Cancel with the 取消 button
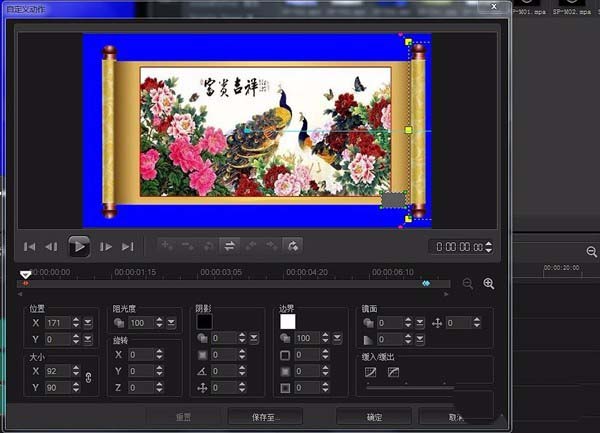The image size is (600, 433). [455, 417]
